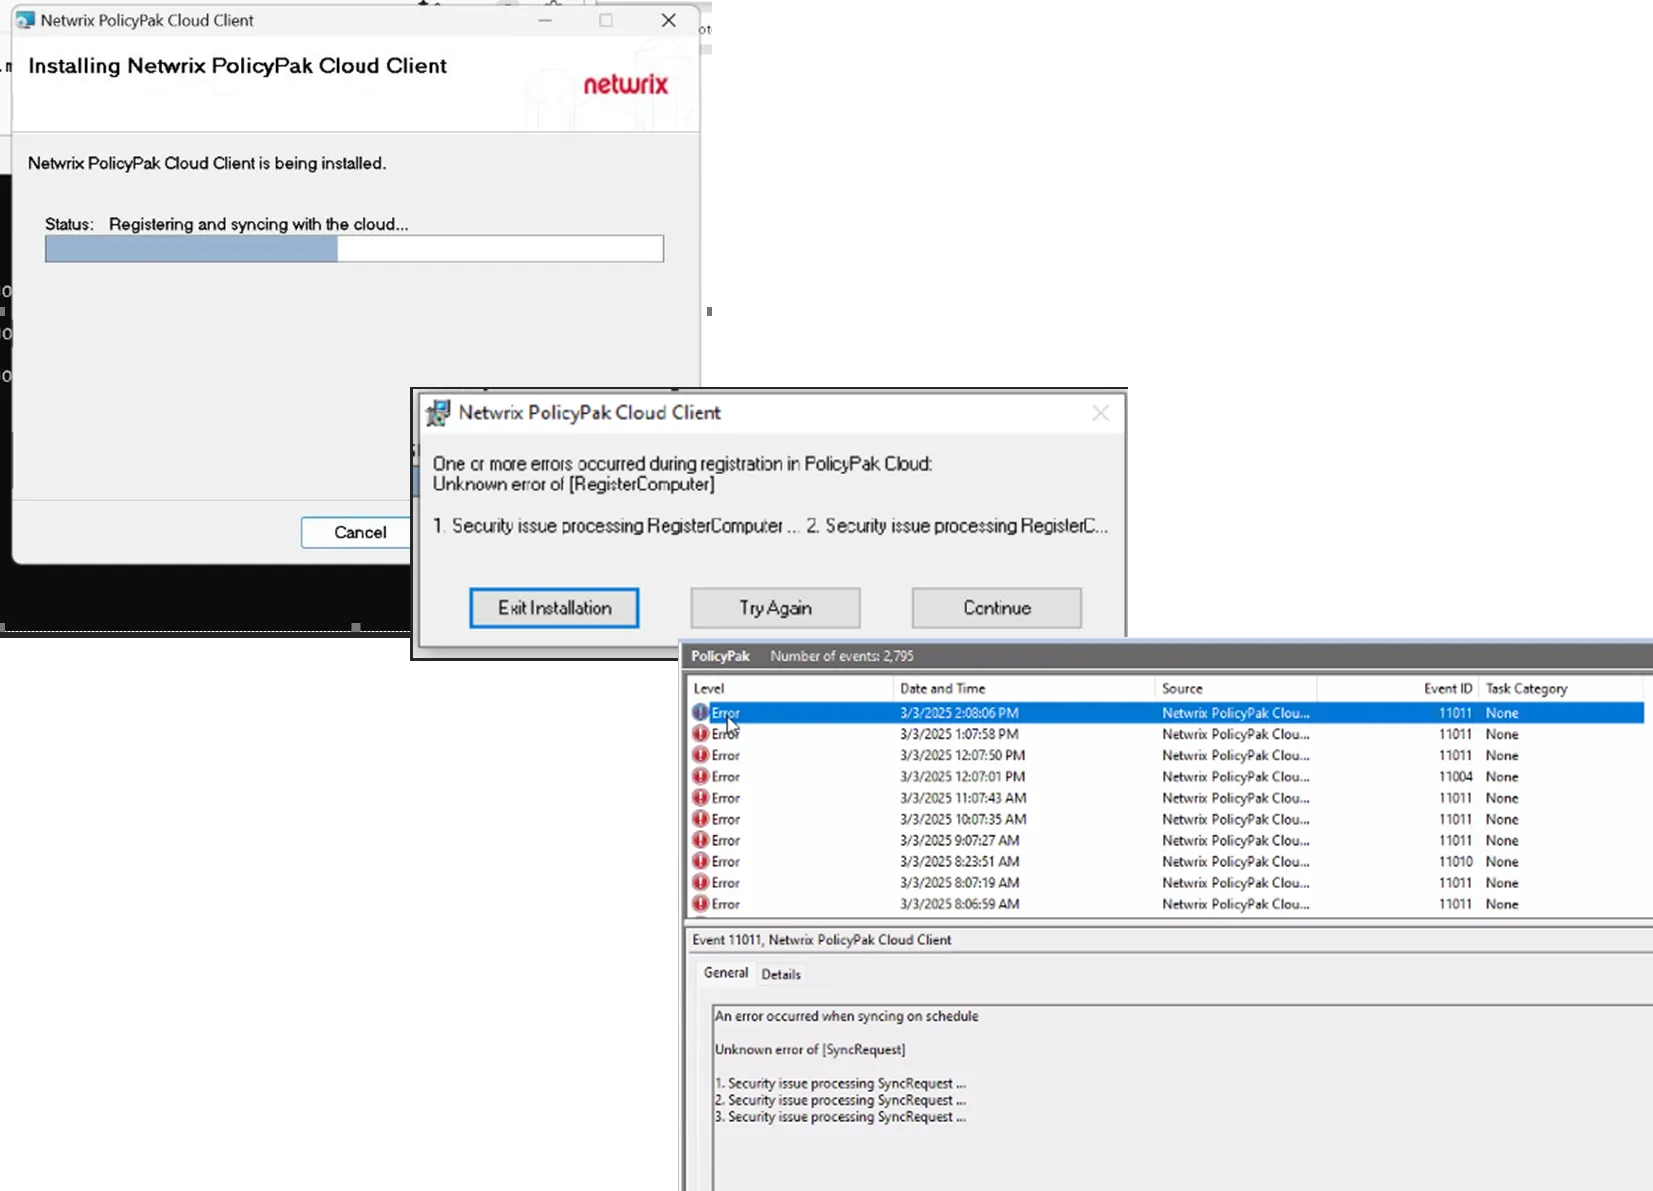Close the PolicyPak Cloud Client installer window
Viewport: 1653px width, 1191px height.
click(x=669, y=20)
